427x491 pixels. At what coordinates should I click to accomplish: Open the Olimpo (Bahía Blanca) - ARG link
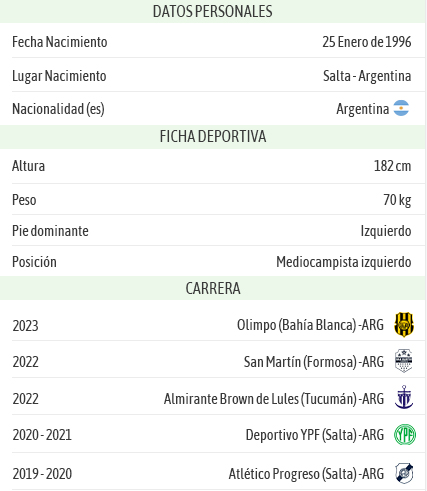(x=310, y=325)
